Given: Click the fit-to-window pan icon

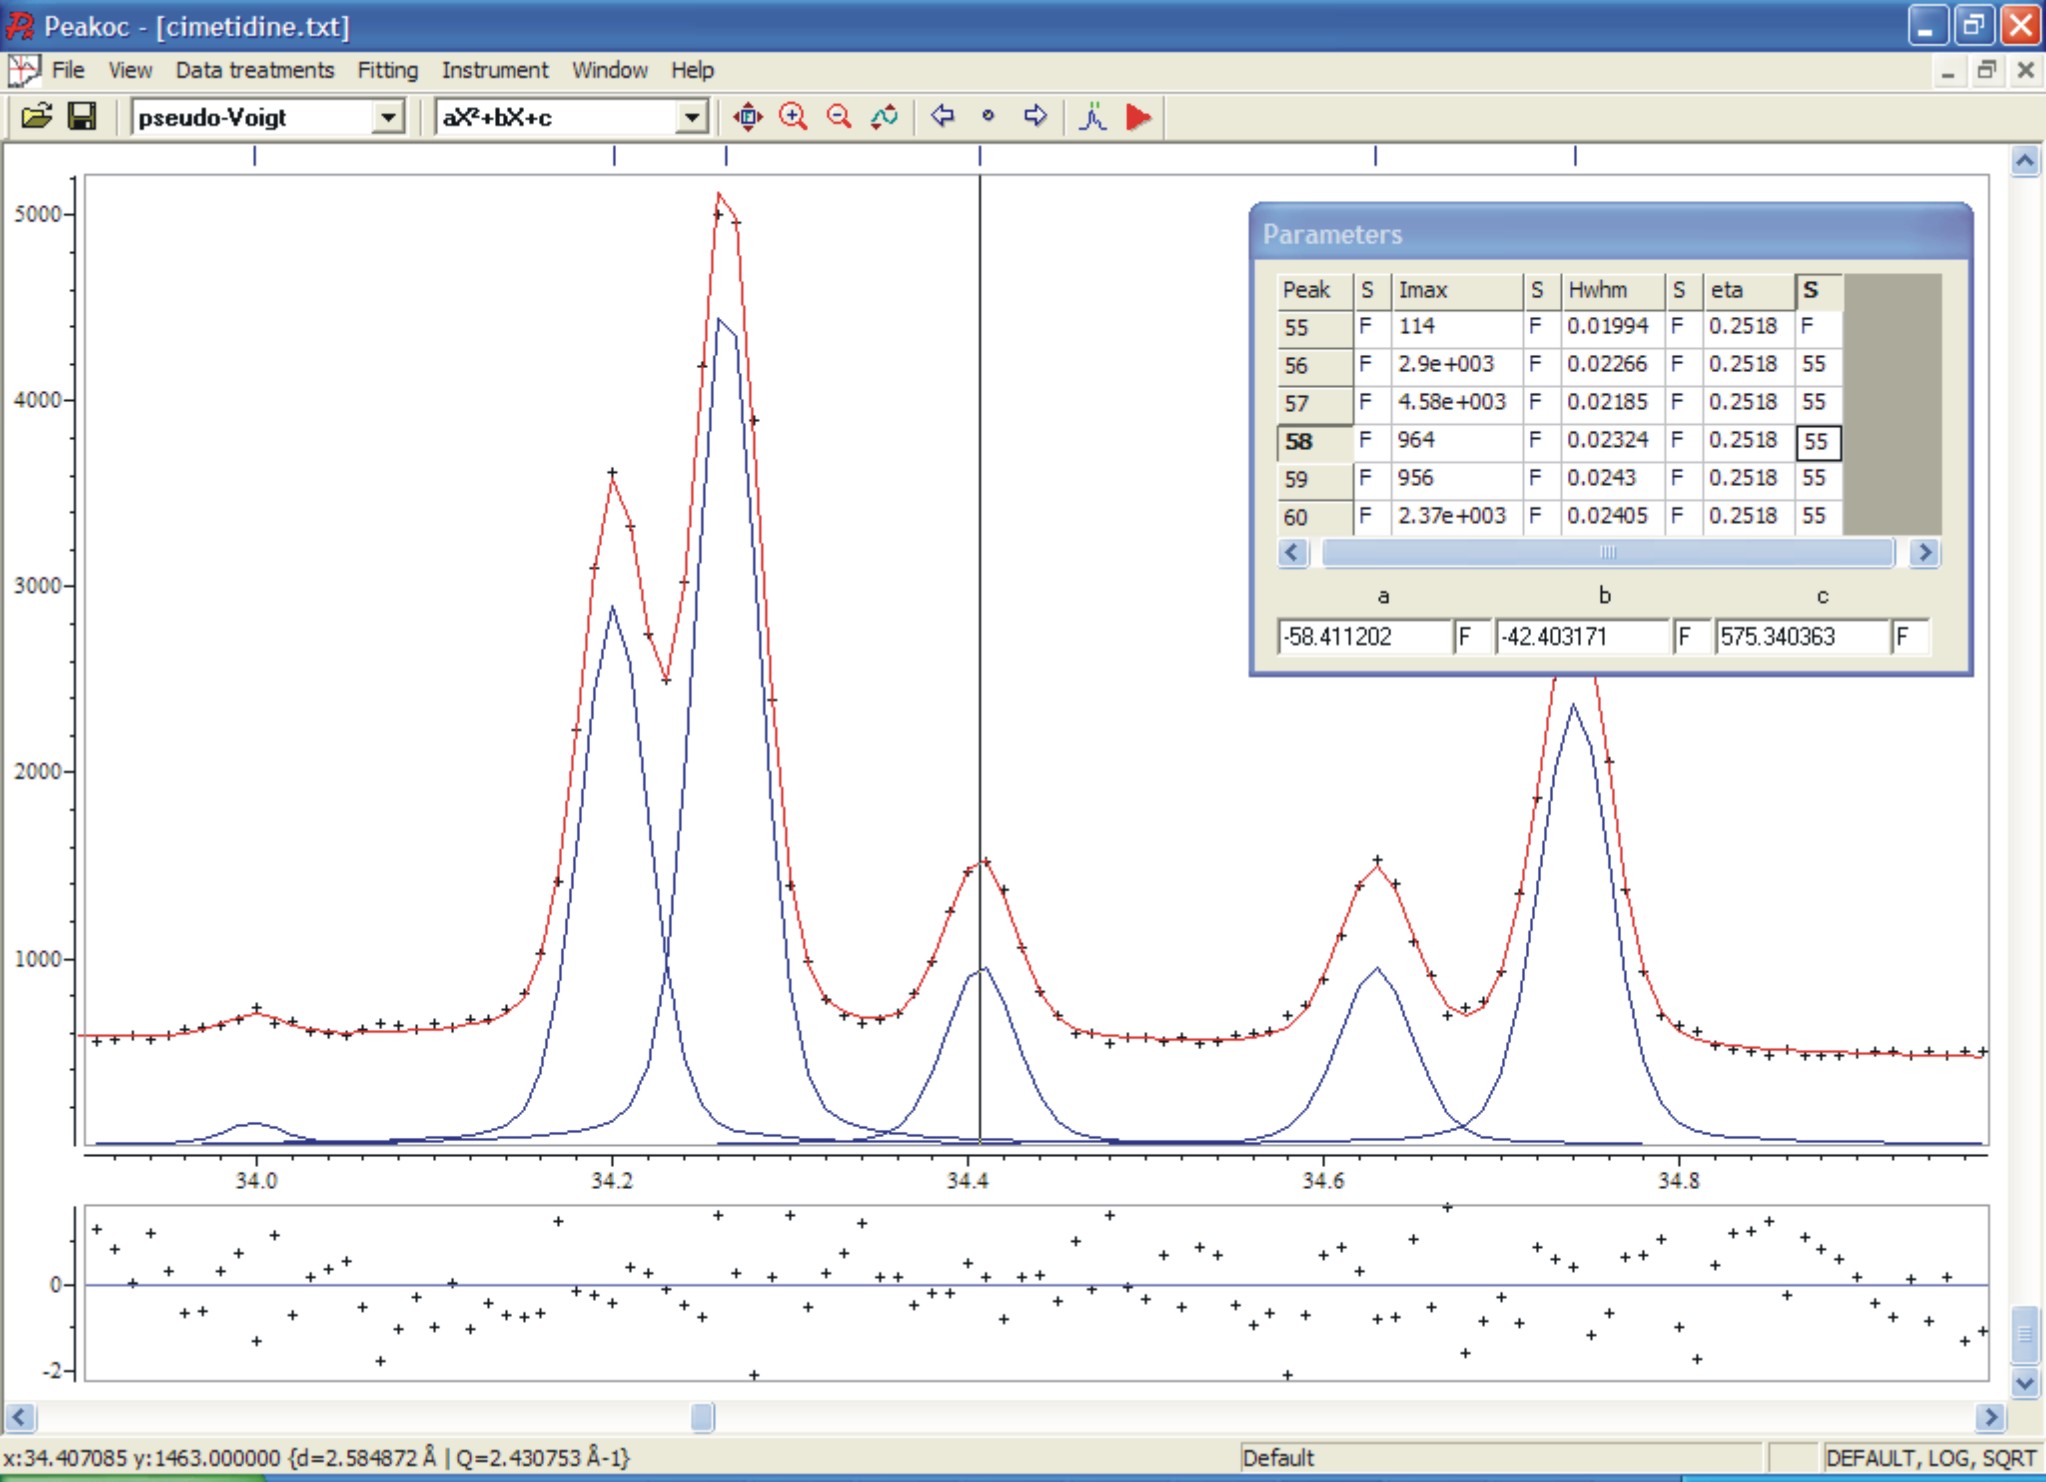Looking at the screenshot, I should (747, 117).
